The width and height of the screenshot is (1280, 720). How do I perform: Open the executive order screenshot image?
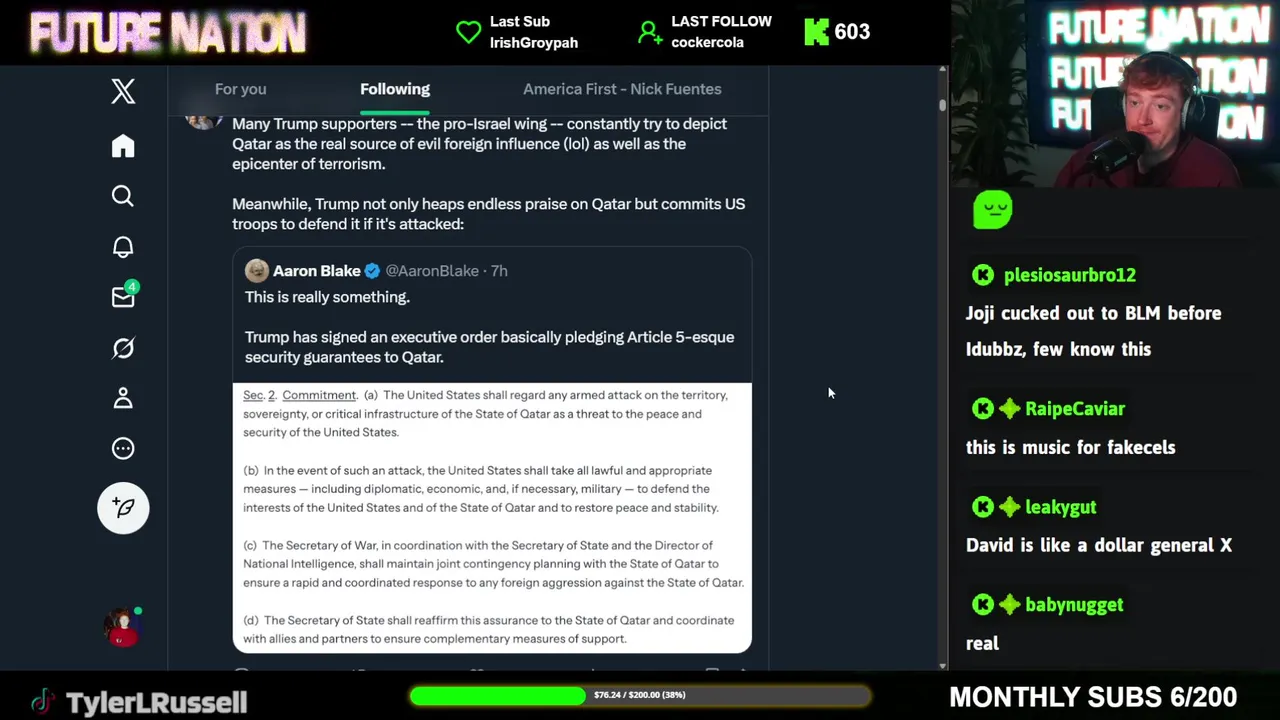pos(492,518)
